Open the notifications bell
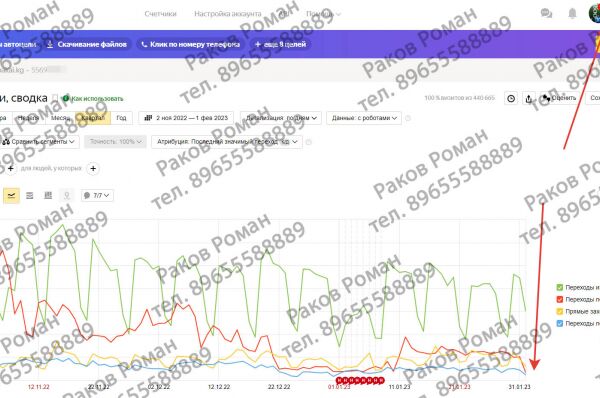 pos(572,14)
